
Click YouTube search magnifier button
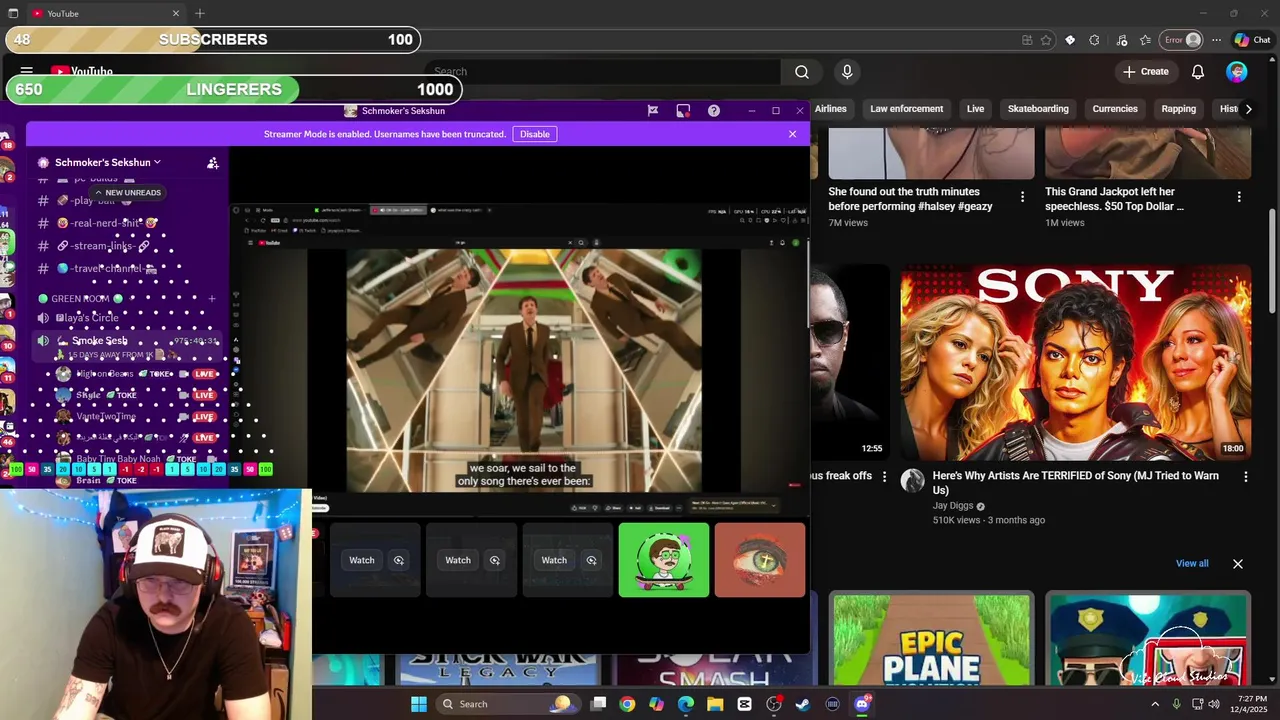[x=801, y=72]
